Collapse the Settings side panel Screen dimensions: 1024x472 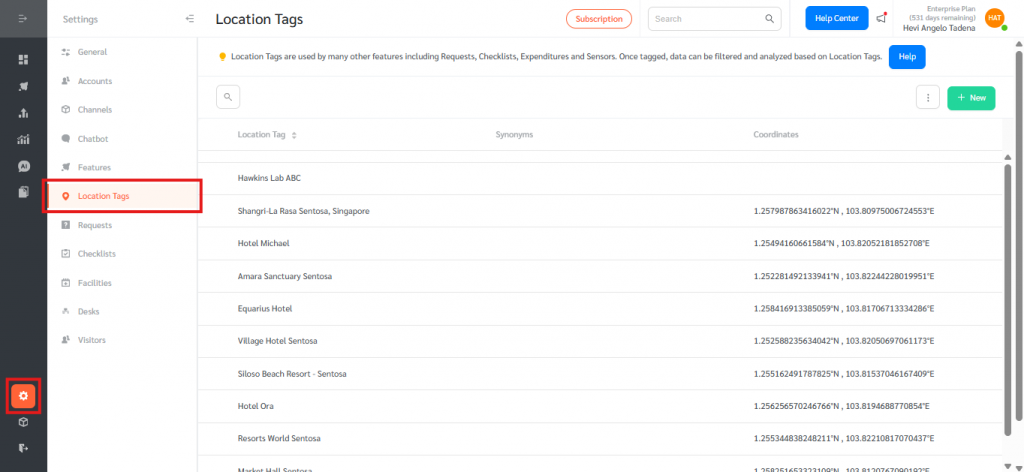coord(190,19)
